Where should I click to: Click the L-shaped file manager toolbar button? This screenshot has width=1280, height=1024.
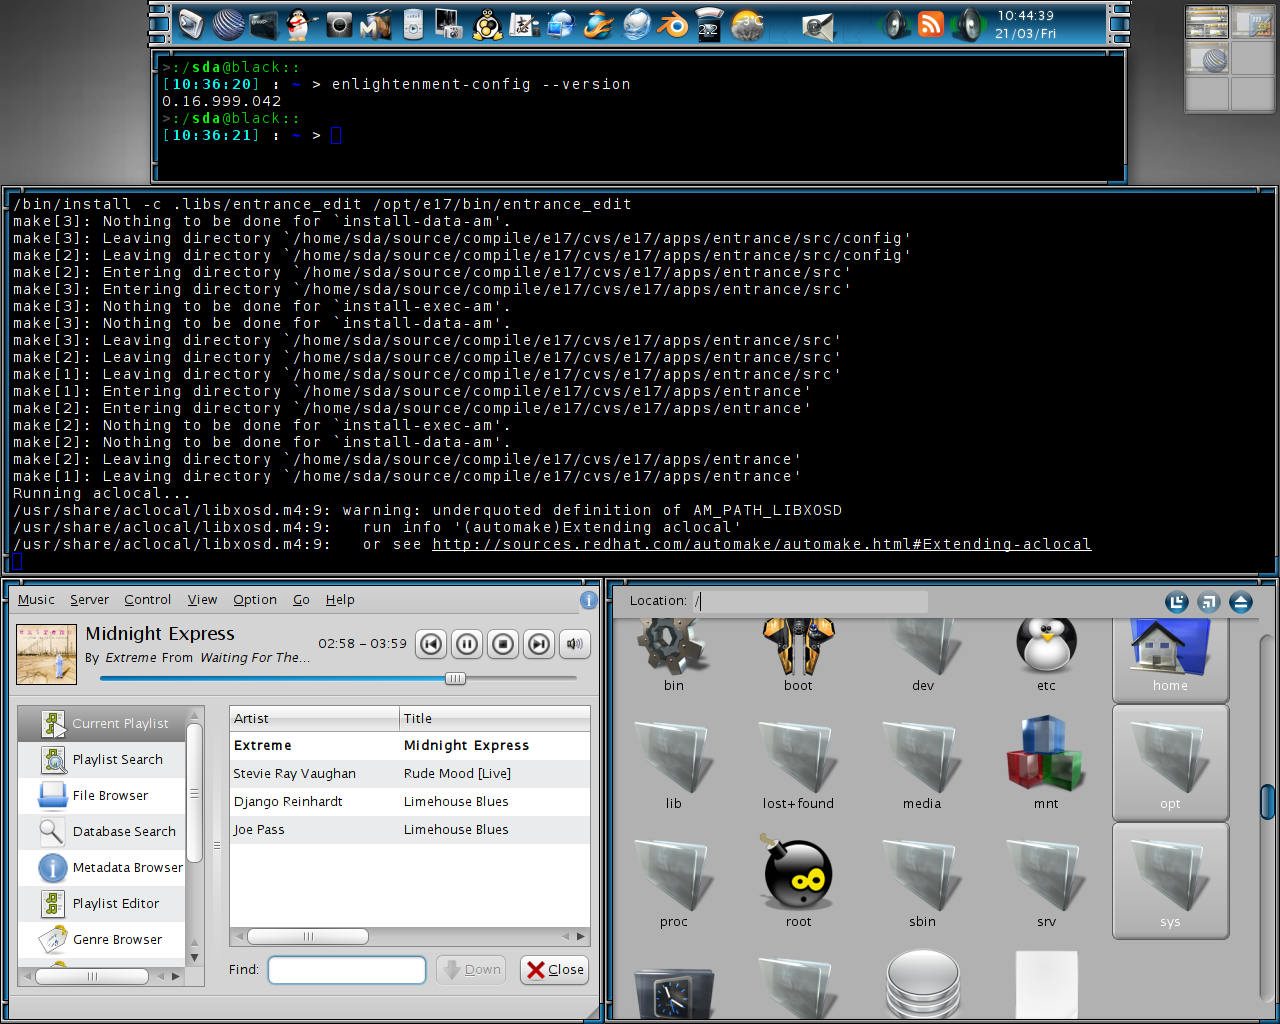(1177, 602)
